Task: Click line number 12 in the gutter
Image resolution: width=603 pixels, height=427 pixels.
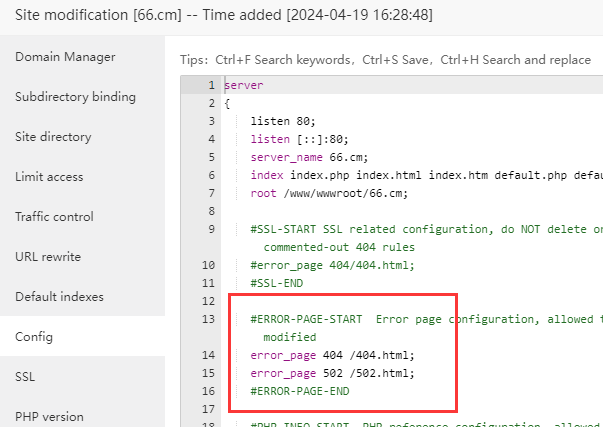Action: 208,301
